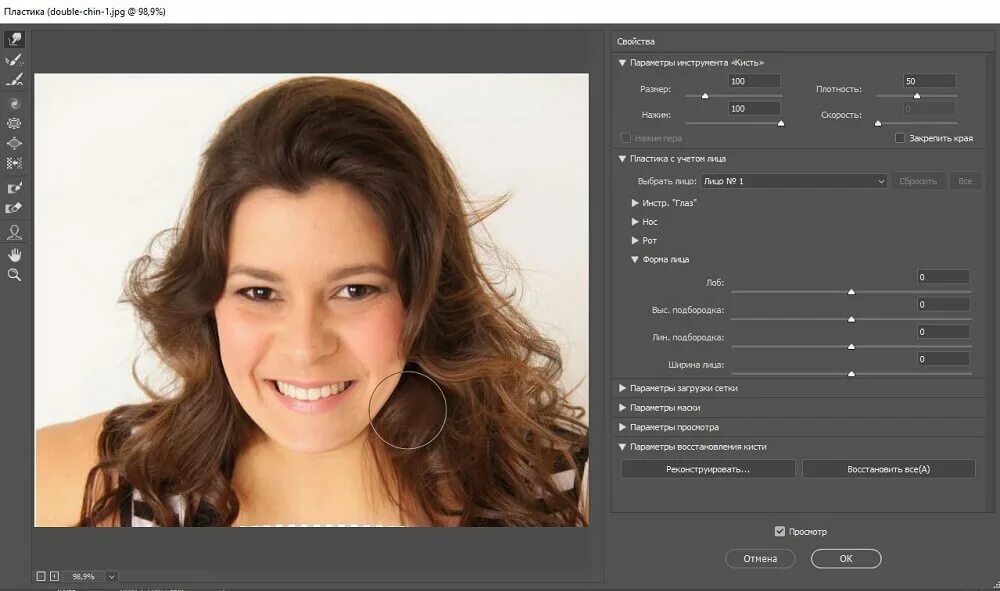The image size is (1000, 591).
Task: Select the Zoom magnifier tool
Action: pos(14,275)
